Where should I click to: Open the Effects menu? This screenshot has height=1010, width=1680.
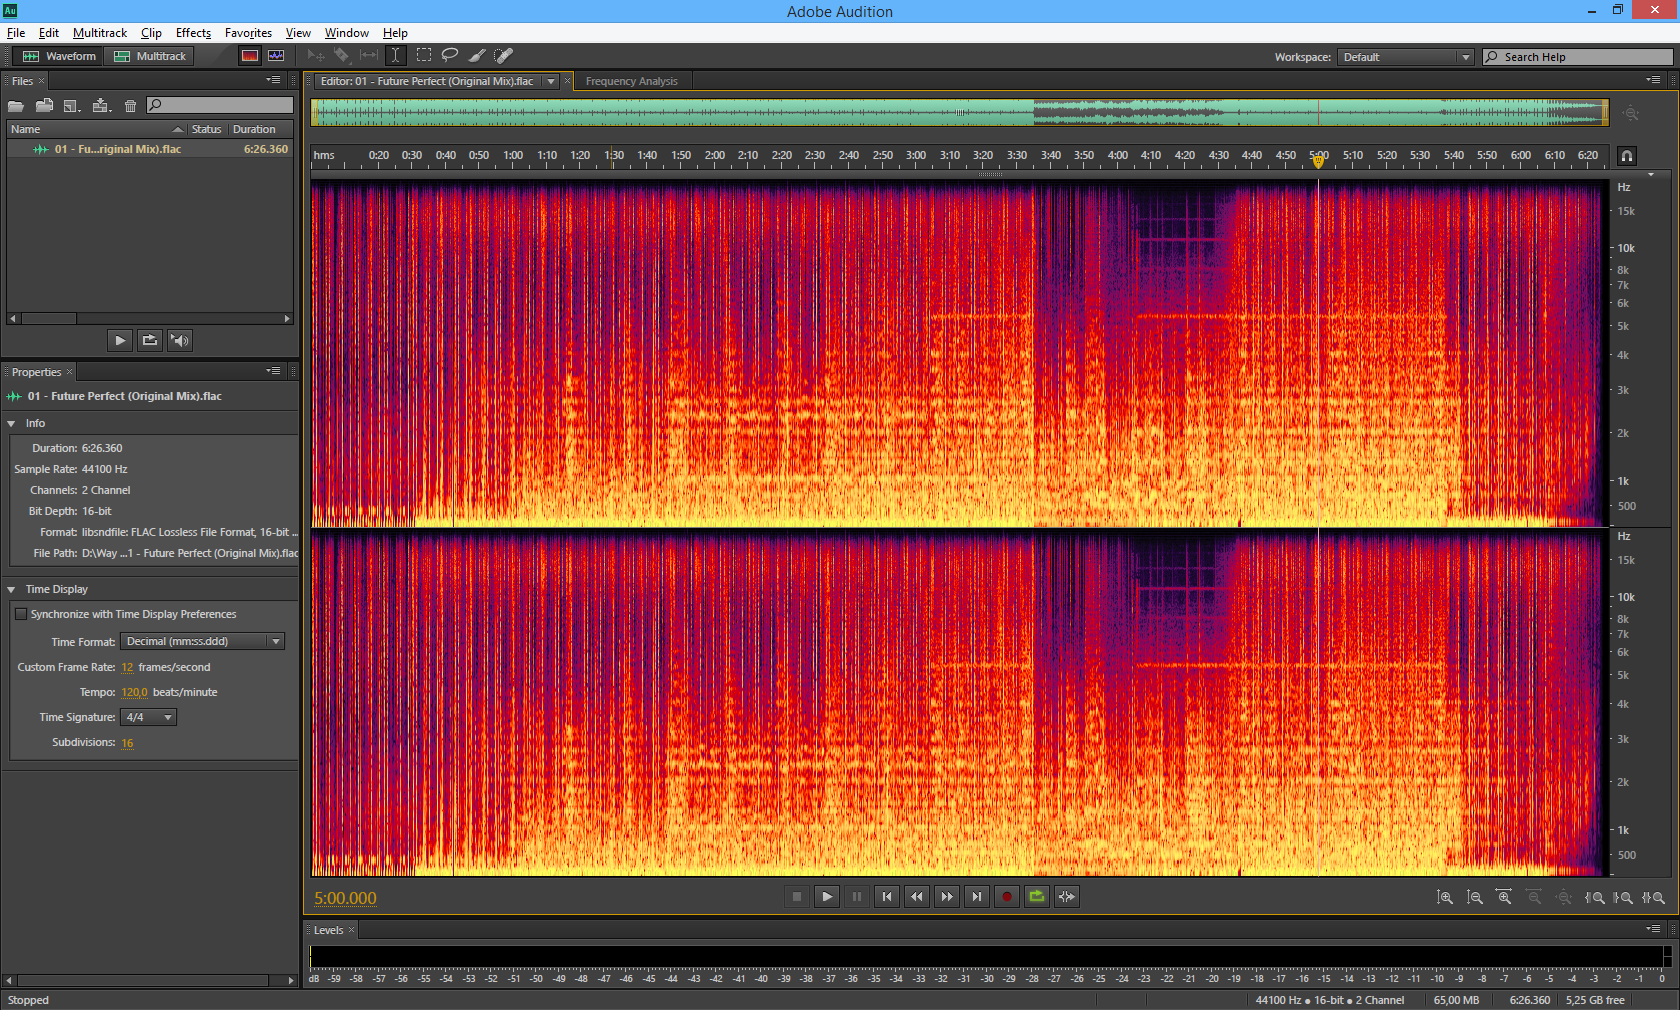point(193,33)
